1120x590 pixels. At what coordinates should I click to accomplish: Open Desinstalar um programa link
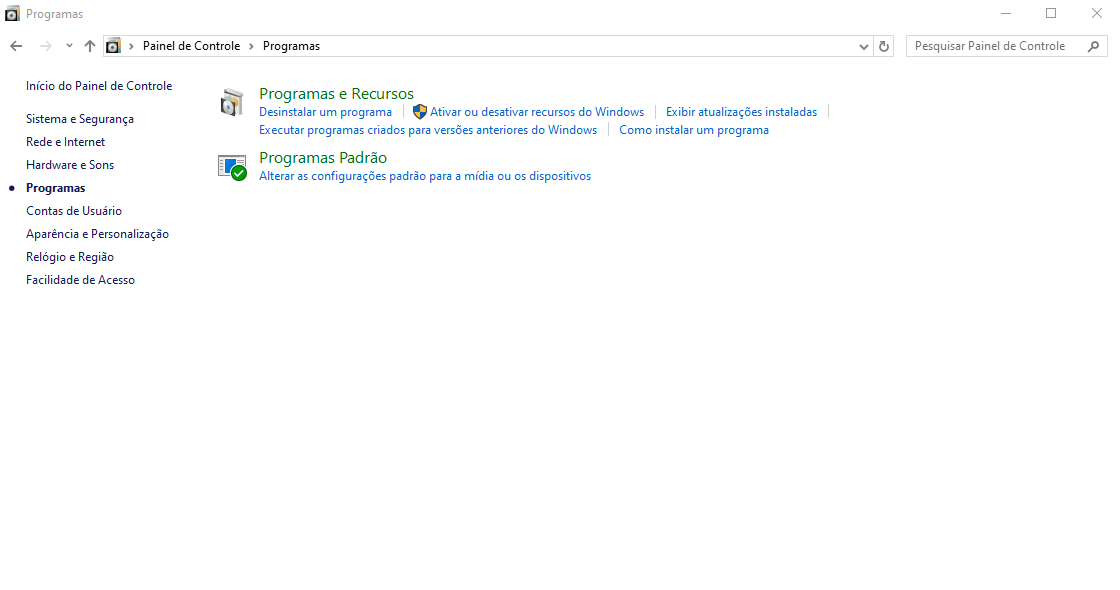(x=325, y=112)
